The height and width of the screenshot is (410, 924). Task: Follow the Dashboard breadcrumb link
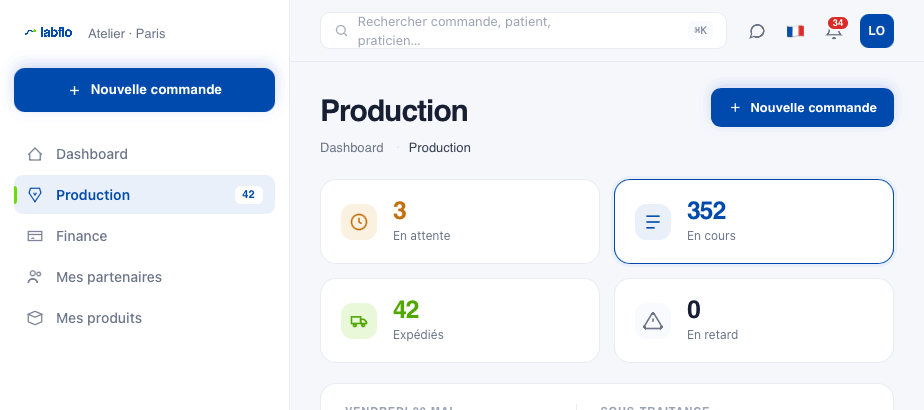[352, 148]
